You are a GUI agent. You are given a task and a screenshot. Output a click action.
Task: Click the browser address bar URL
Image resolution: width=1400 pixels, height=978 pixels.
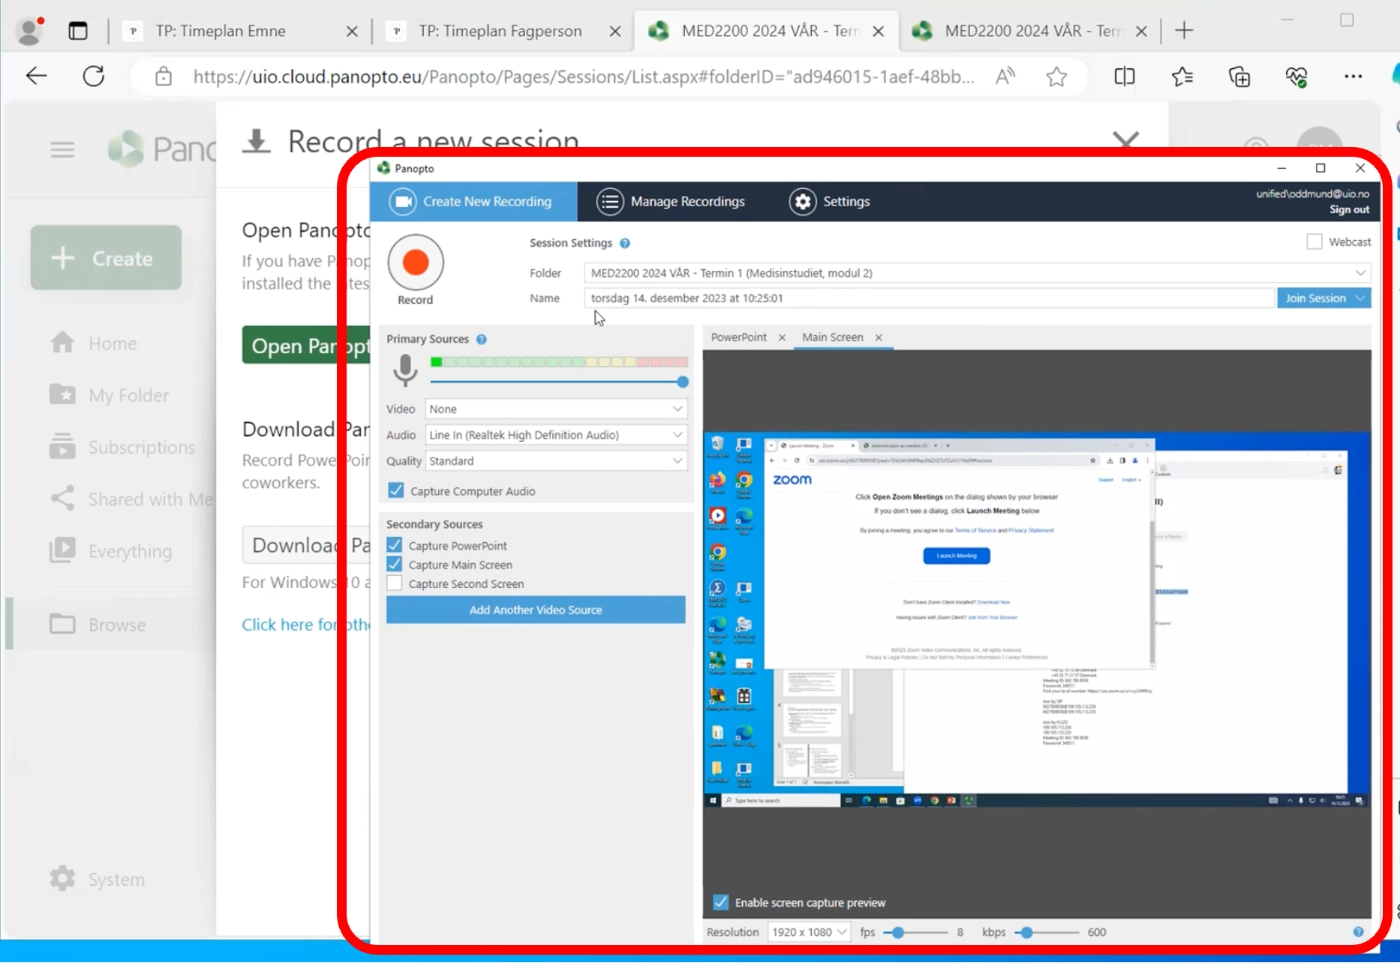click(583, 77)
